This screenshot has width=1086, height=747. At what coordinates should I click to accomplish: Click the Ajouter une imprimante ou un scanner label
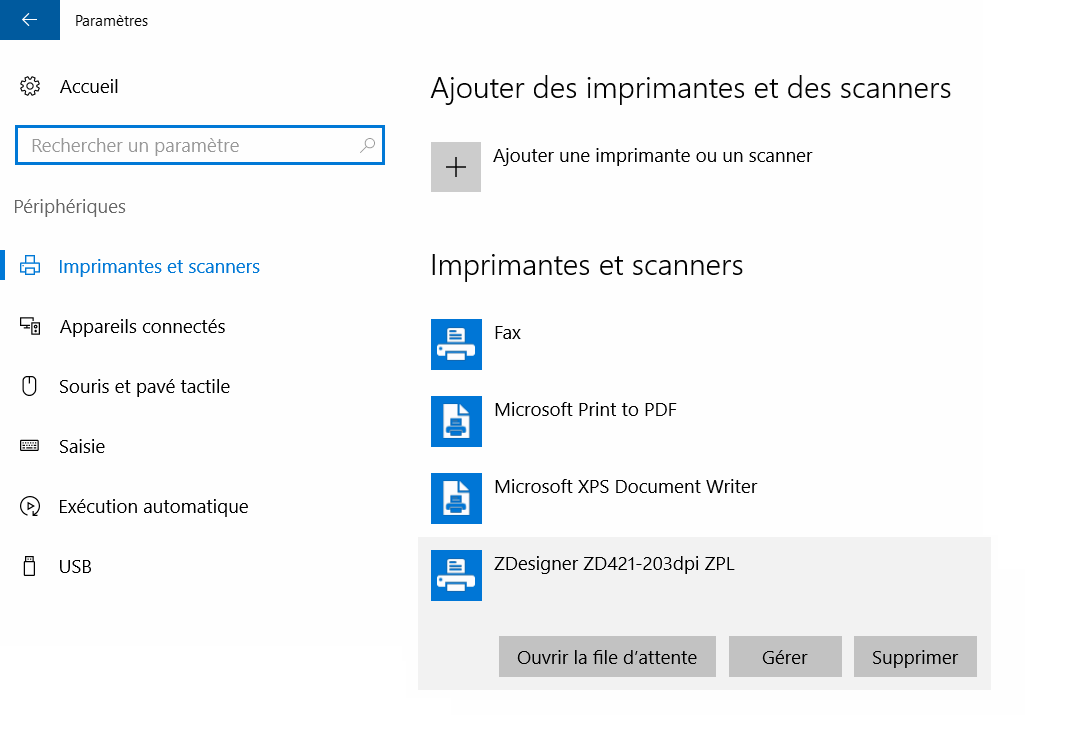[652, 156]
